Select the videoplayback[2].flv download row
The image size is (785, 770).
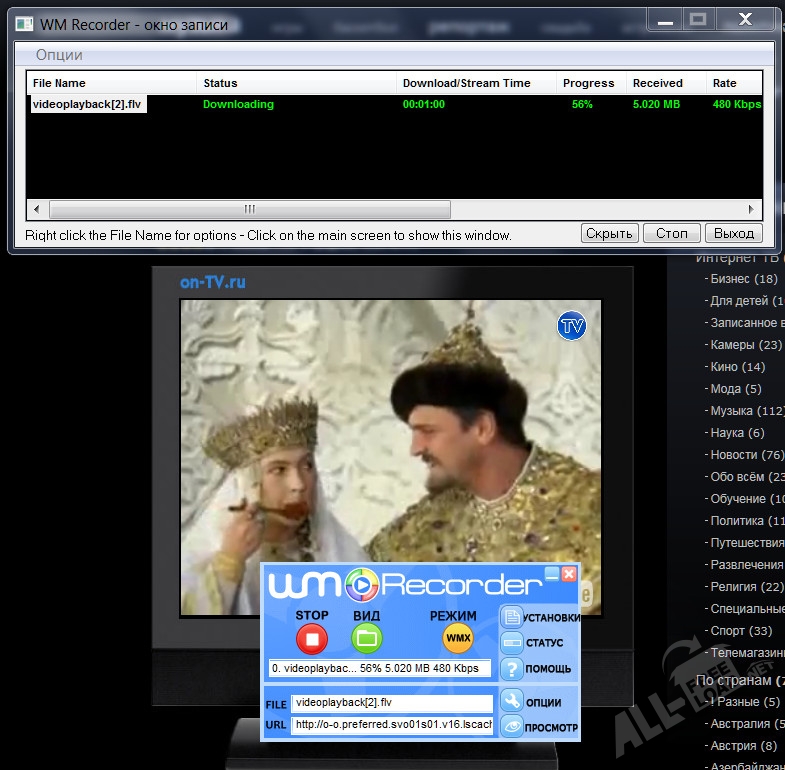point(89,104)
